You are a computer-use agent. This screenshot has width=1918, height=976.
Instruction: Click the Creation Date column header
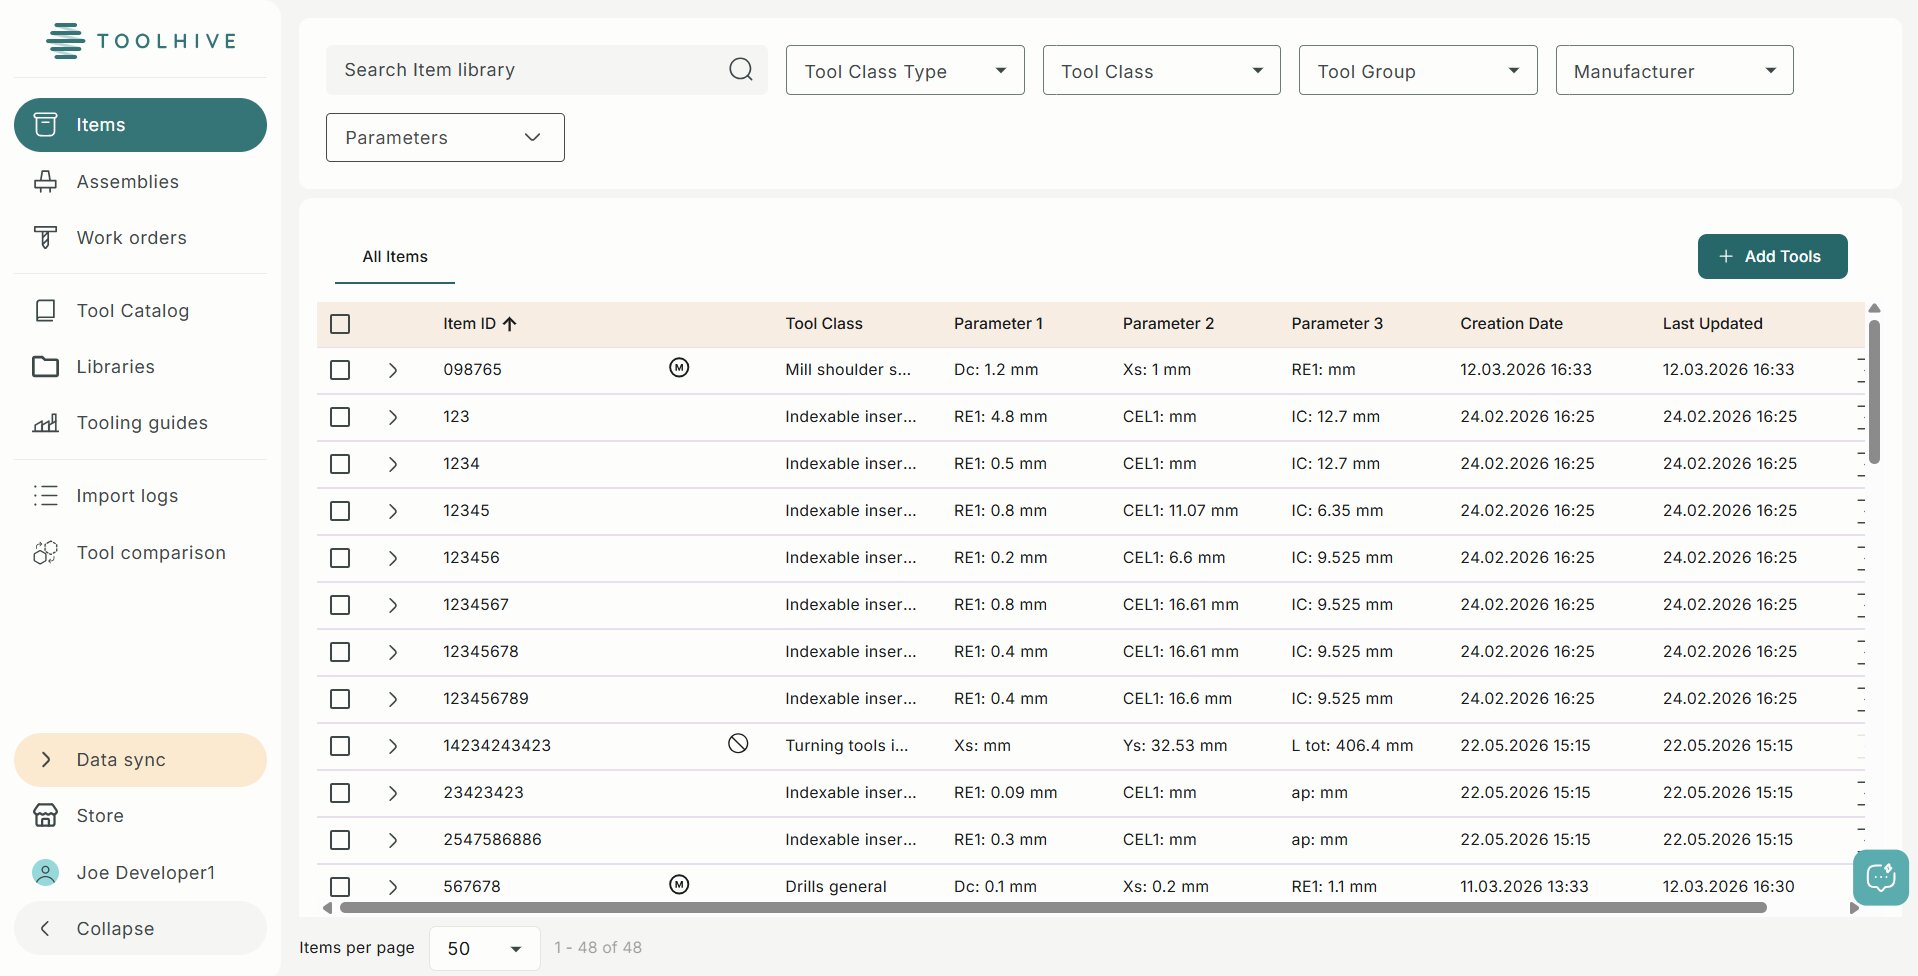[1511, 324]
